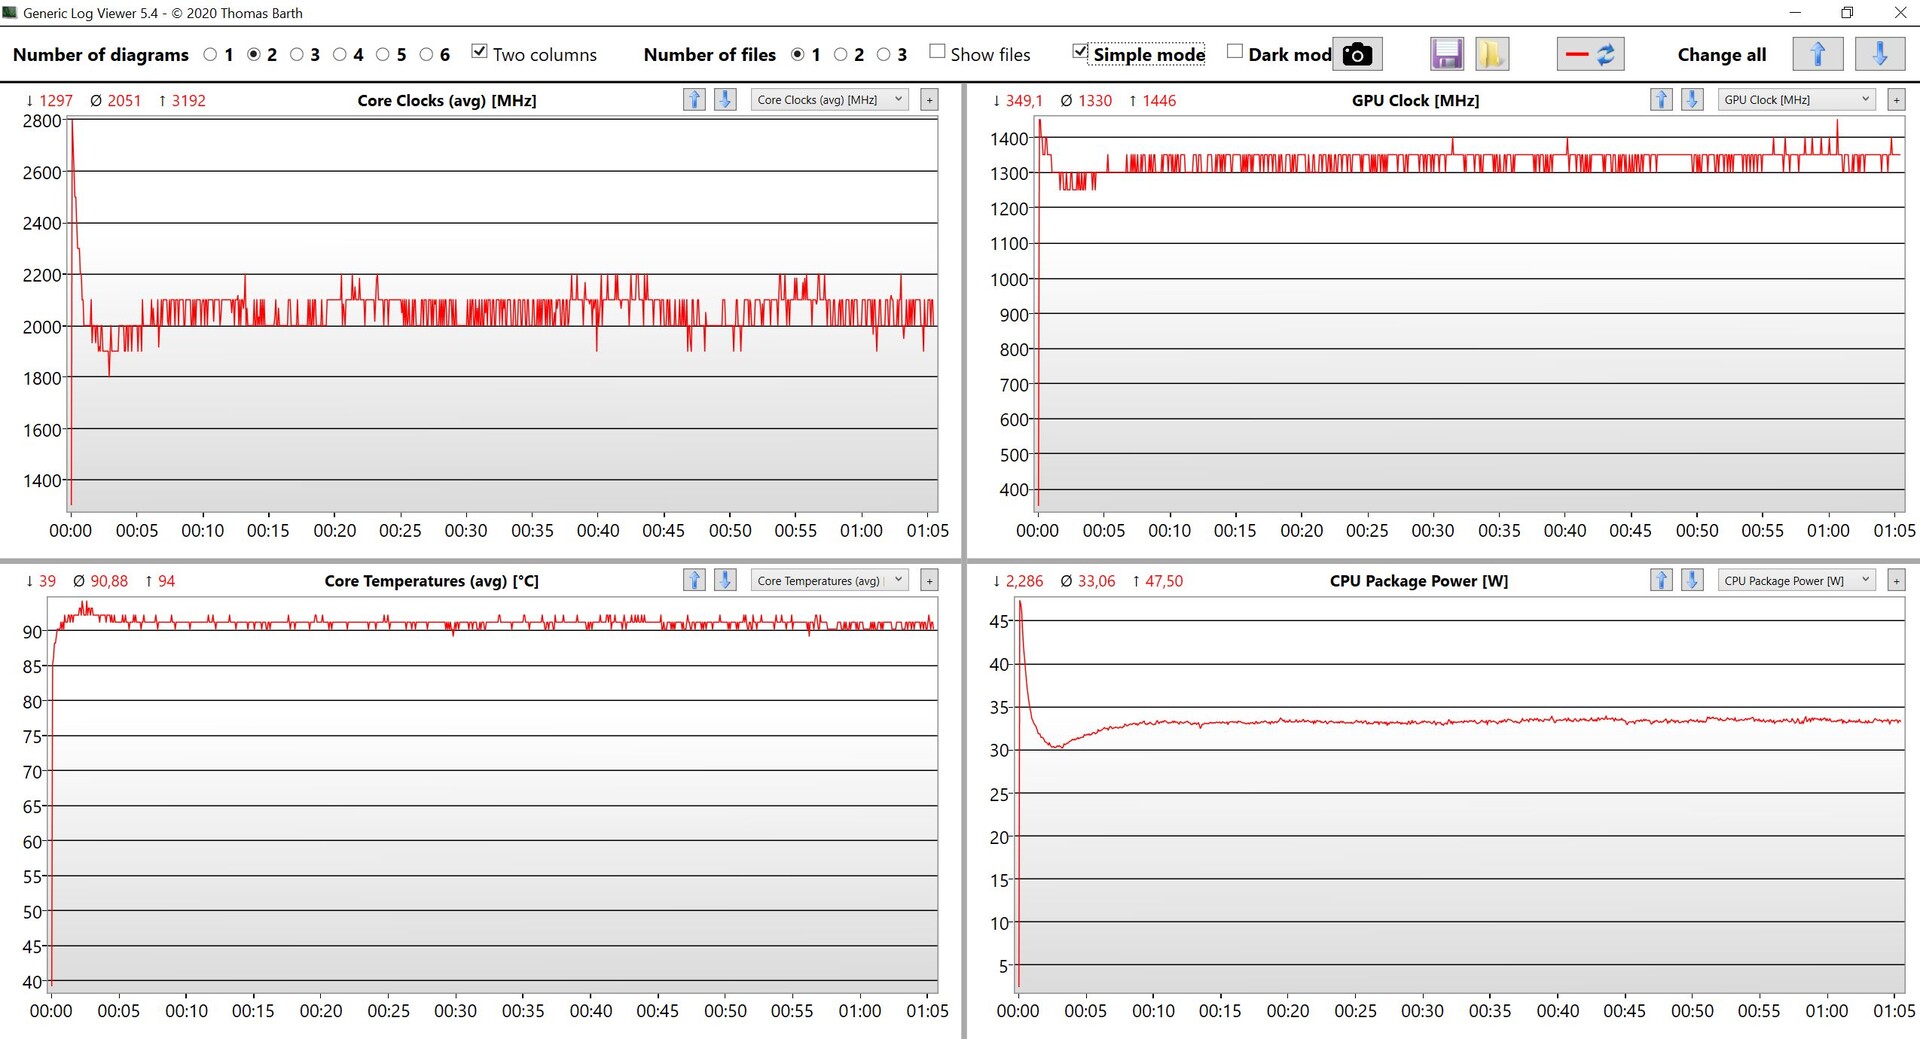The height and width of the screenshot is (1039, 1920).
Task: Click the Core Clocks average value 2051
Action: pos(115,100)
